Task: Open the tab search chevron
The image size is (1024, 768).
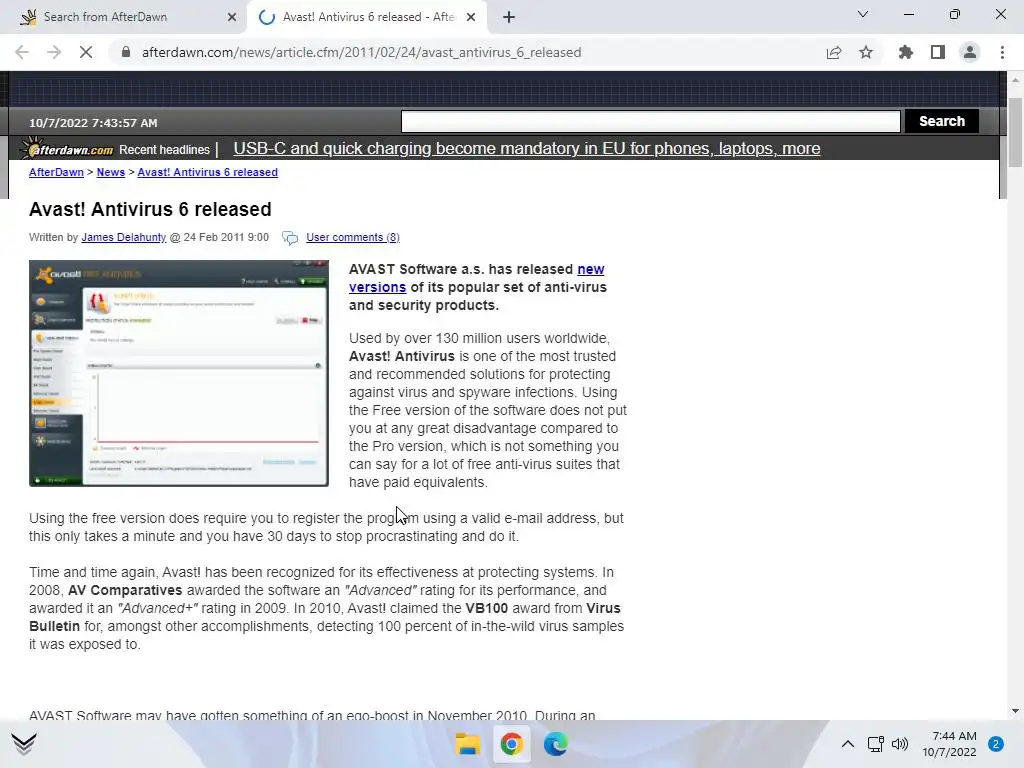Action: tap(863, 14)
